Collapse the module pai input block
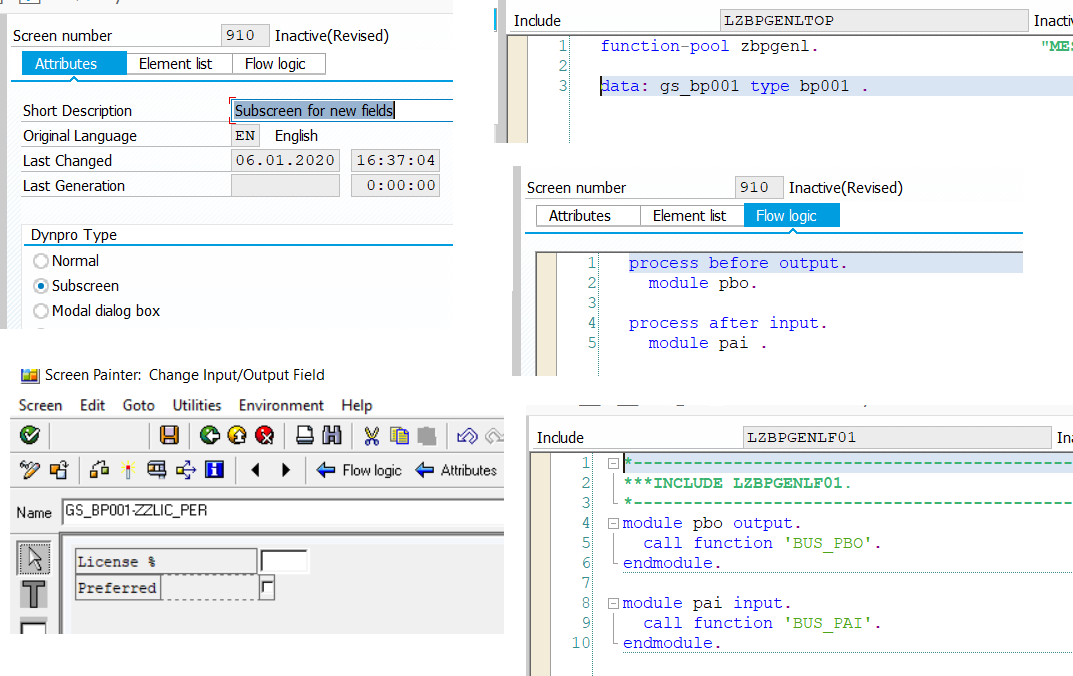The width and height of the screenshot is (1073, 676). tap(613, 603)
